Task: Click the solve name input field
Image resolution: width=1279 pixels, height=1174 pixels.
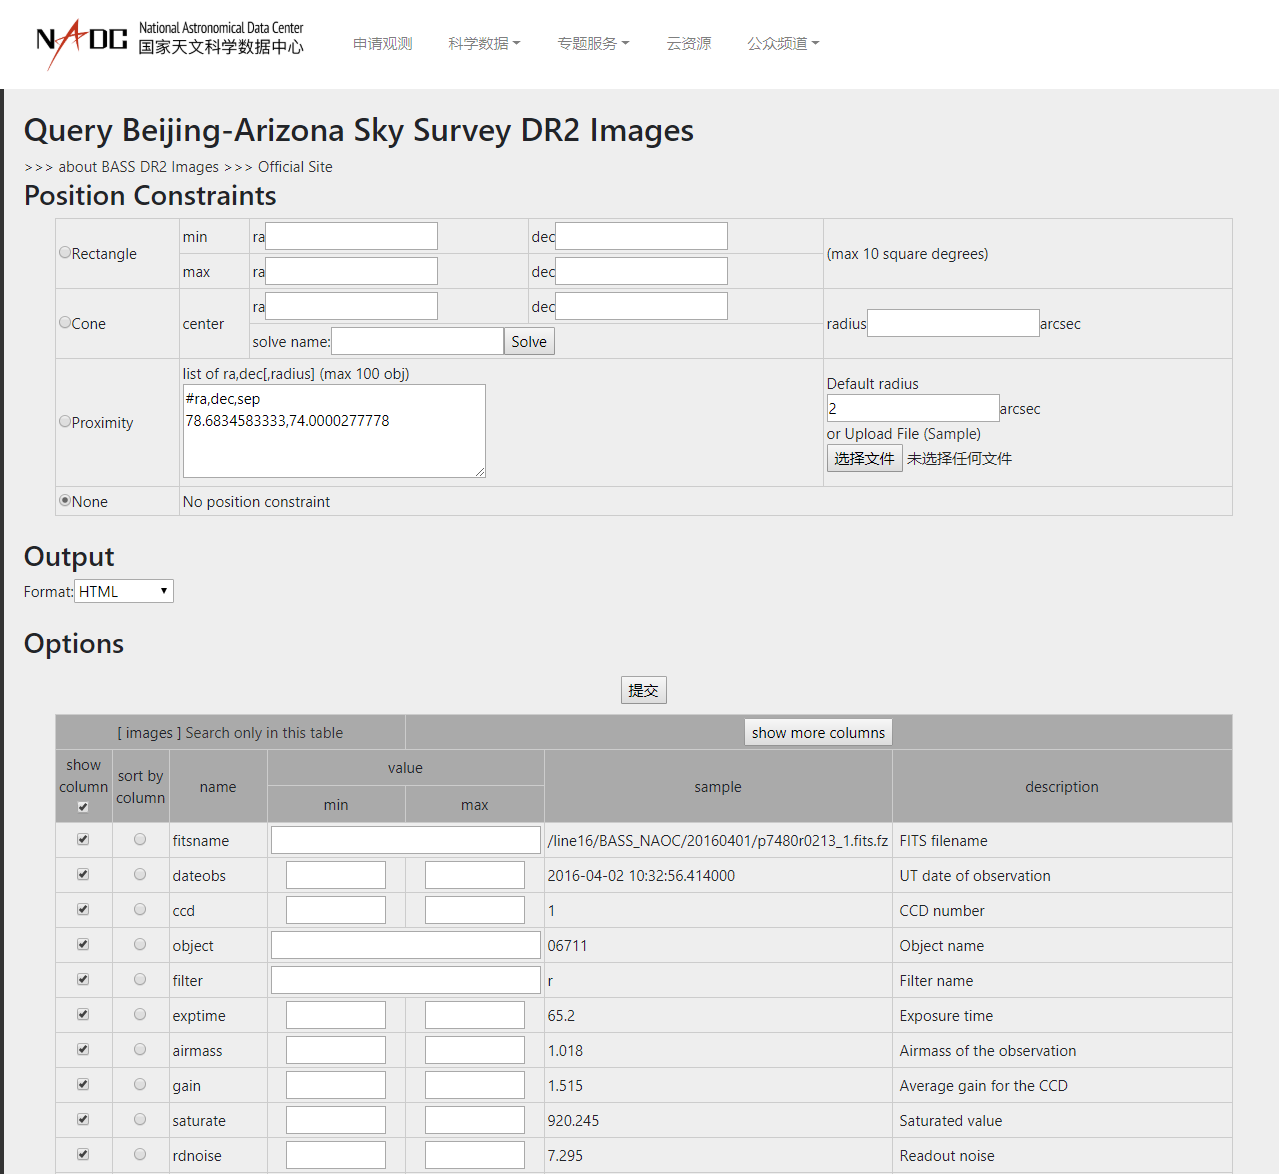Action: (417, 341)
